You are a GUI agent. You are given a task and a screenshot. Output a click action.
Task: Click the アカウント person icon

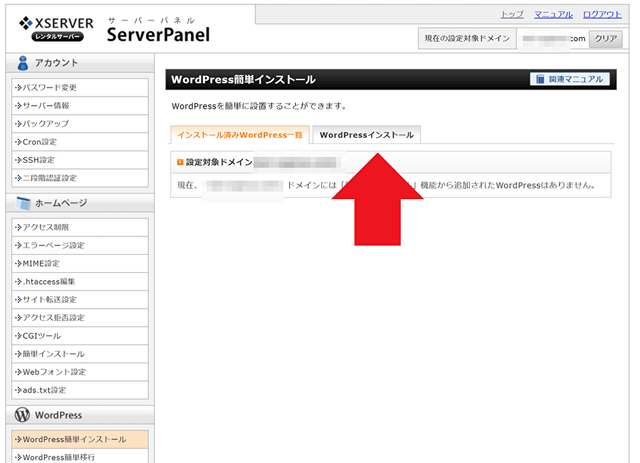(x=23, y=63)
